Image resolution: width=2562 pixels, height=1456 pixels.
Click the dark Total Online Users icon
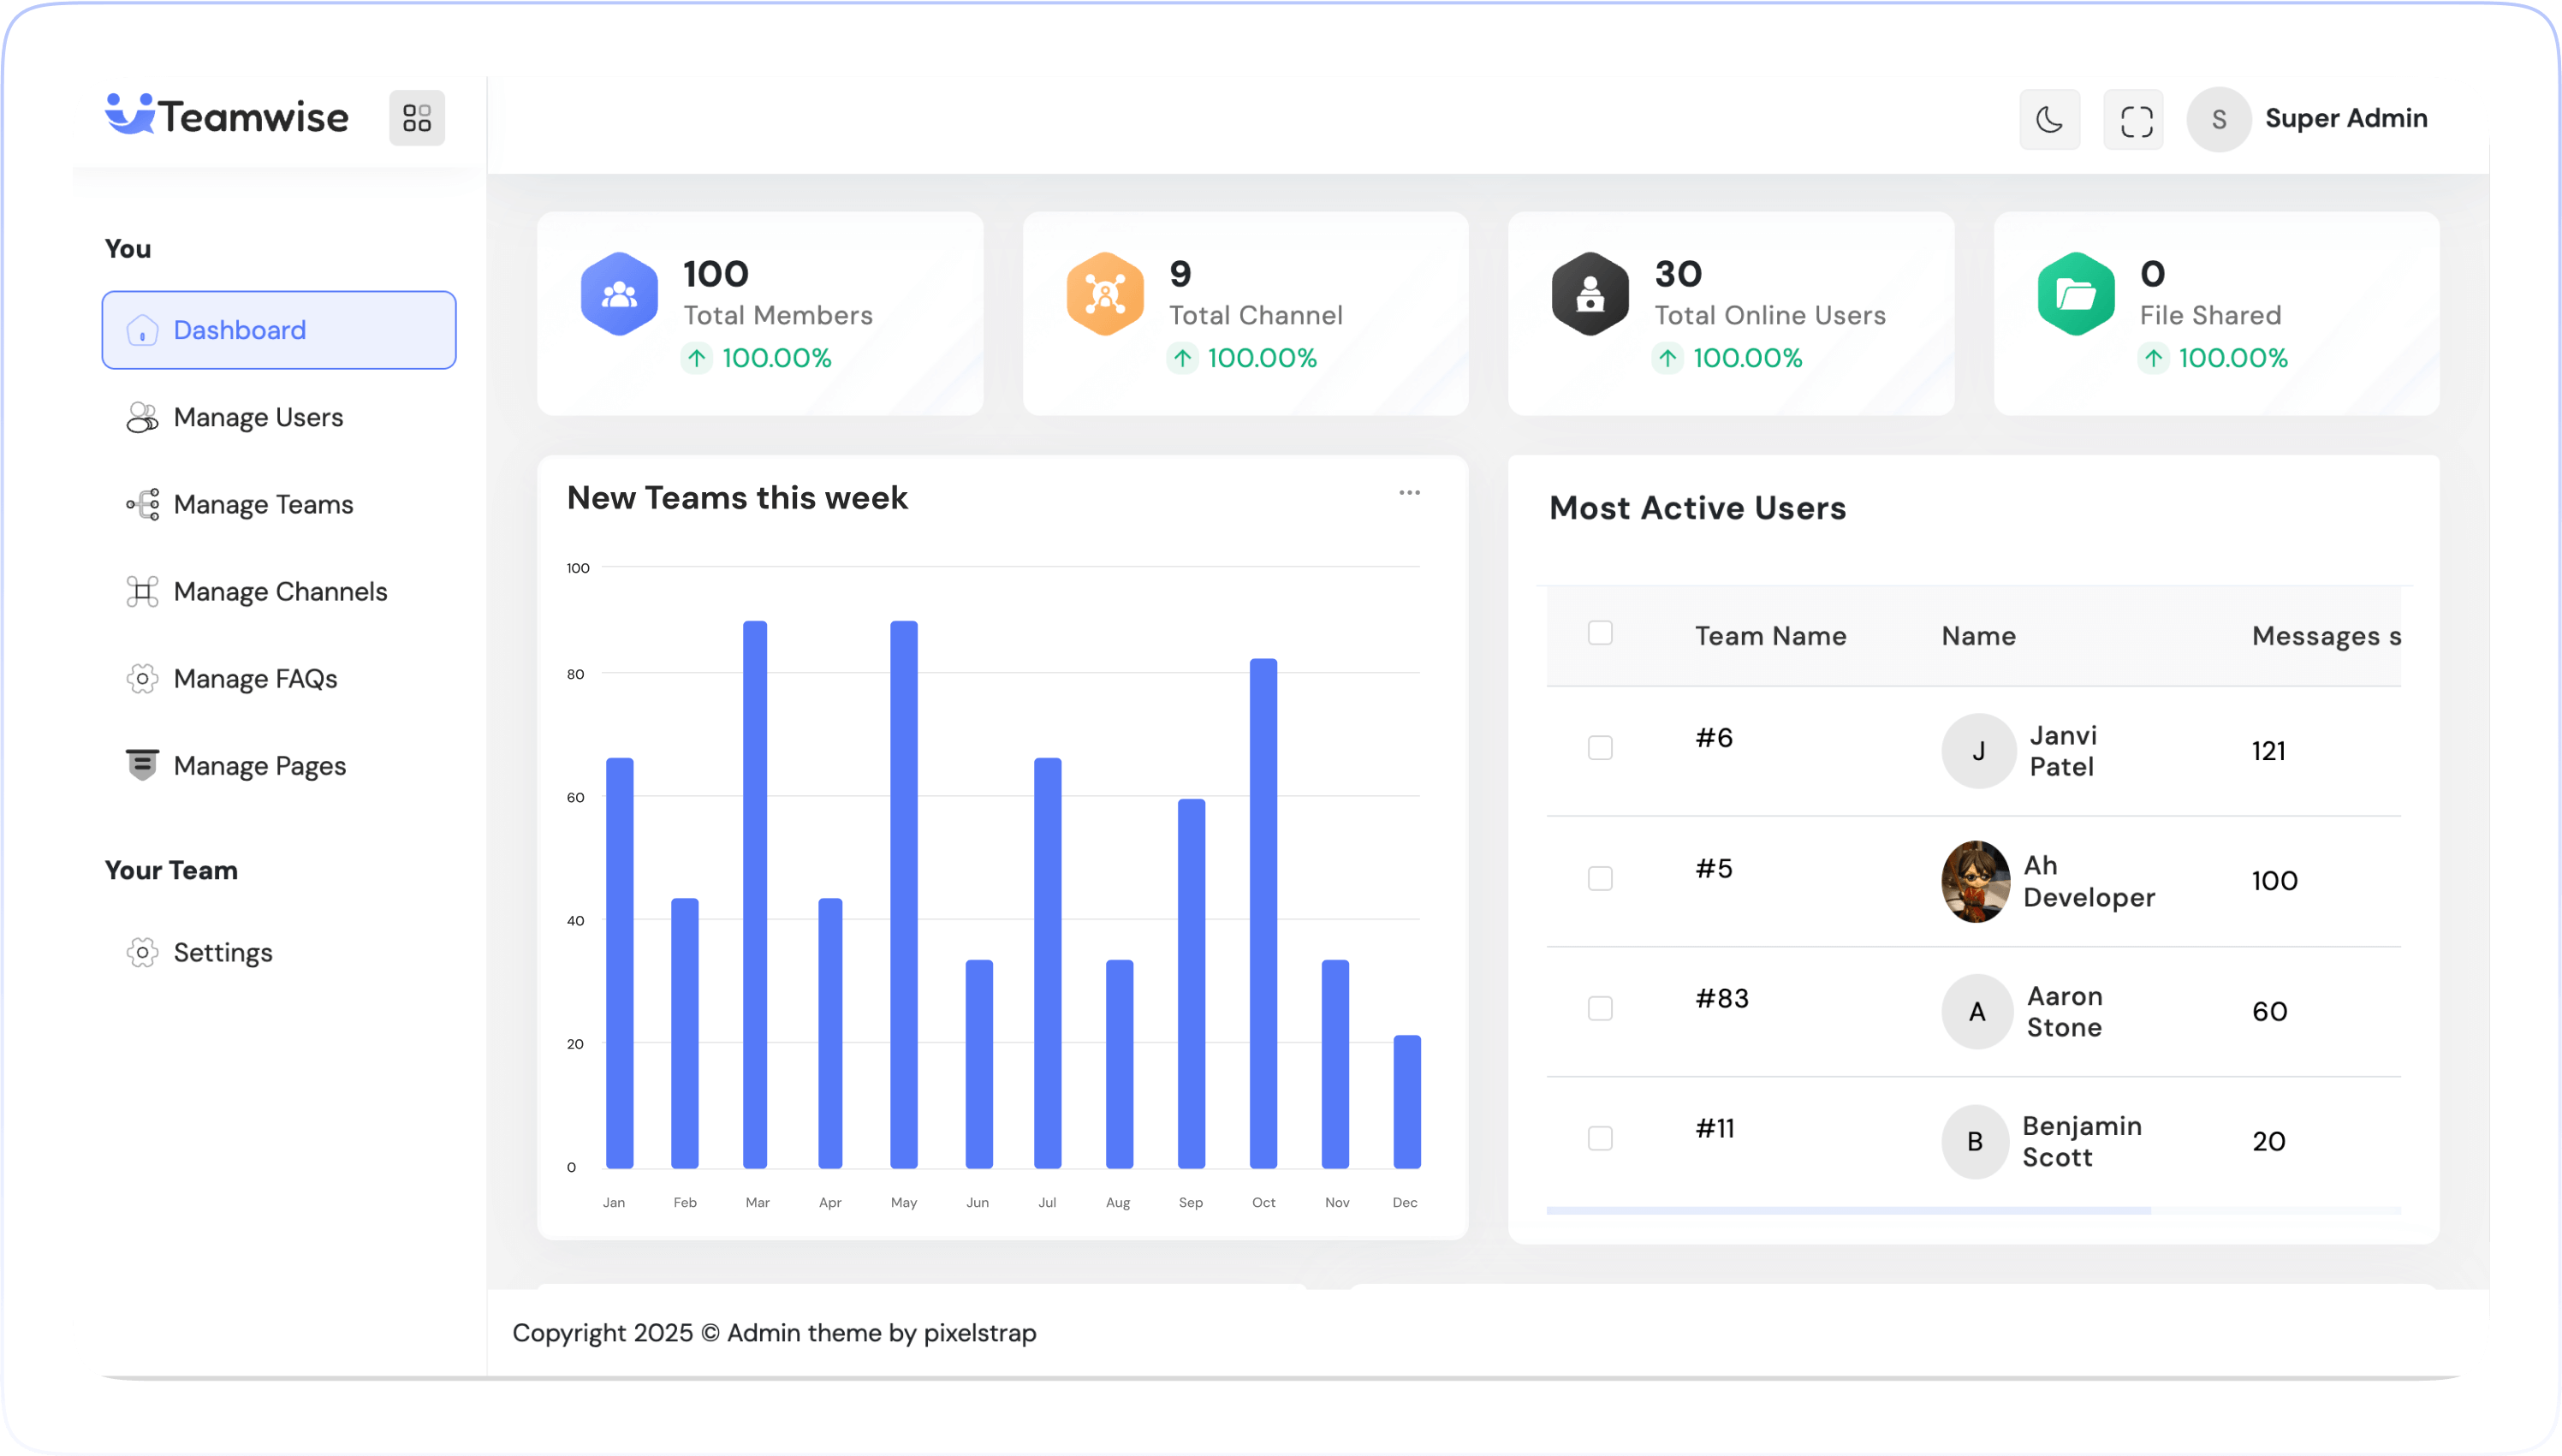click(x=1589, y=294)
